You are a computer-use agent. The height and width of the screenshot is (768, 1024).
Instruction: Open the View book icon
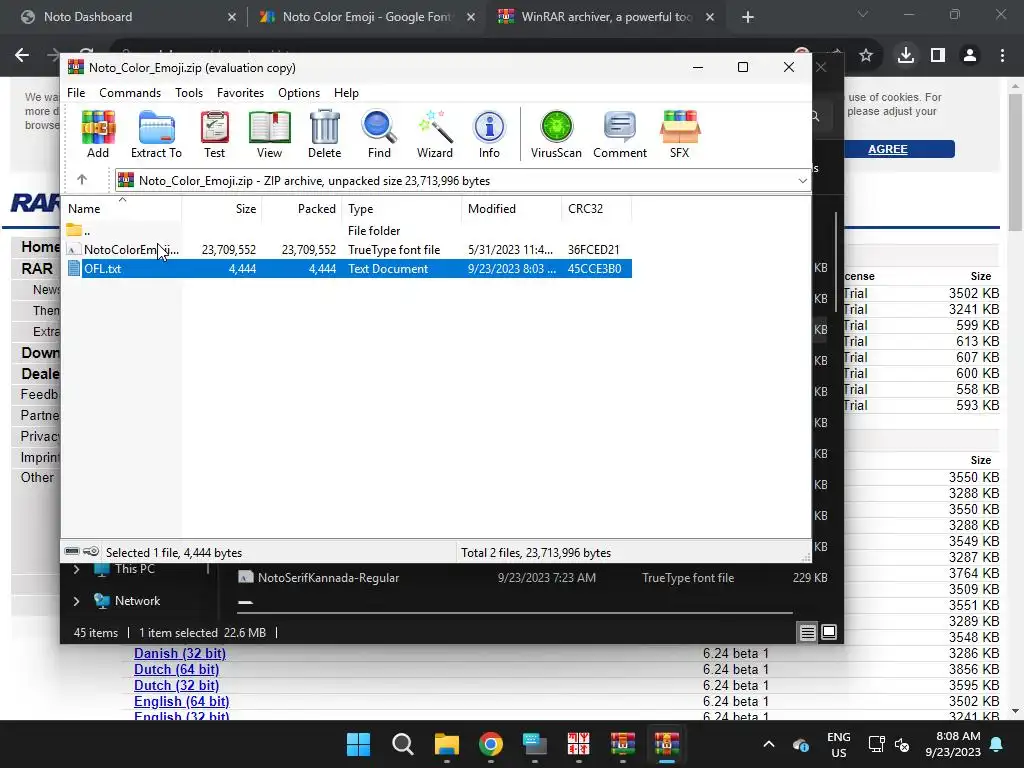click(x=269, y=134)
